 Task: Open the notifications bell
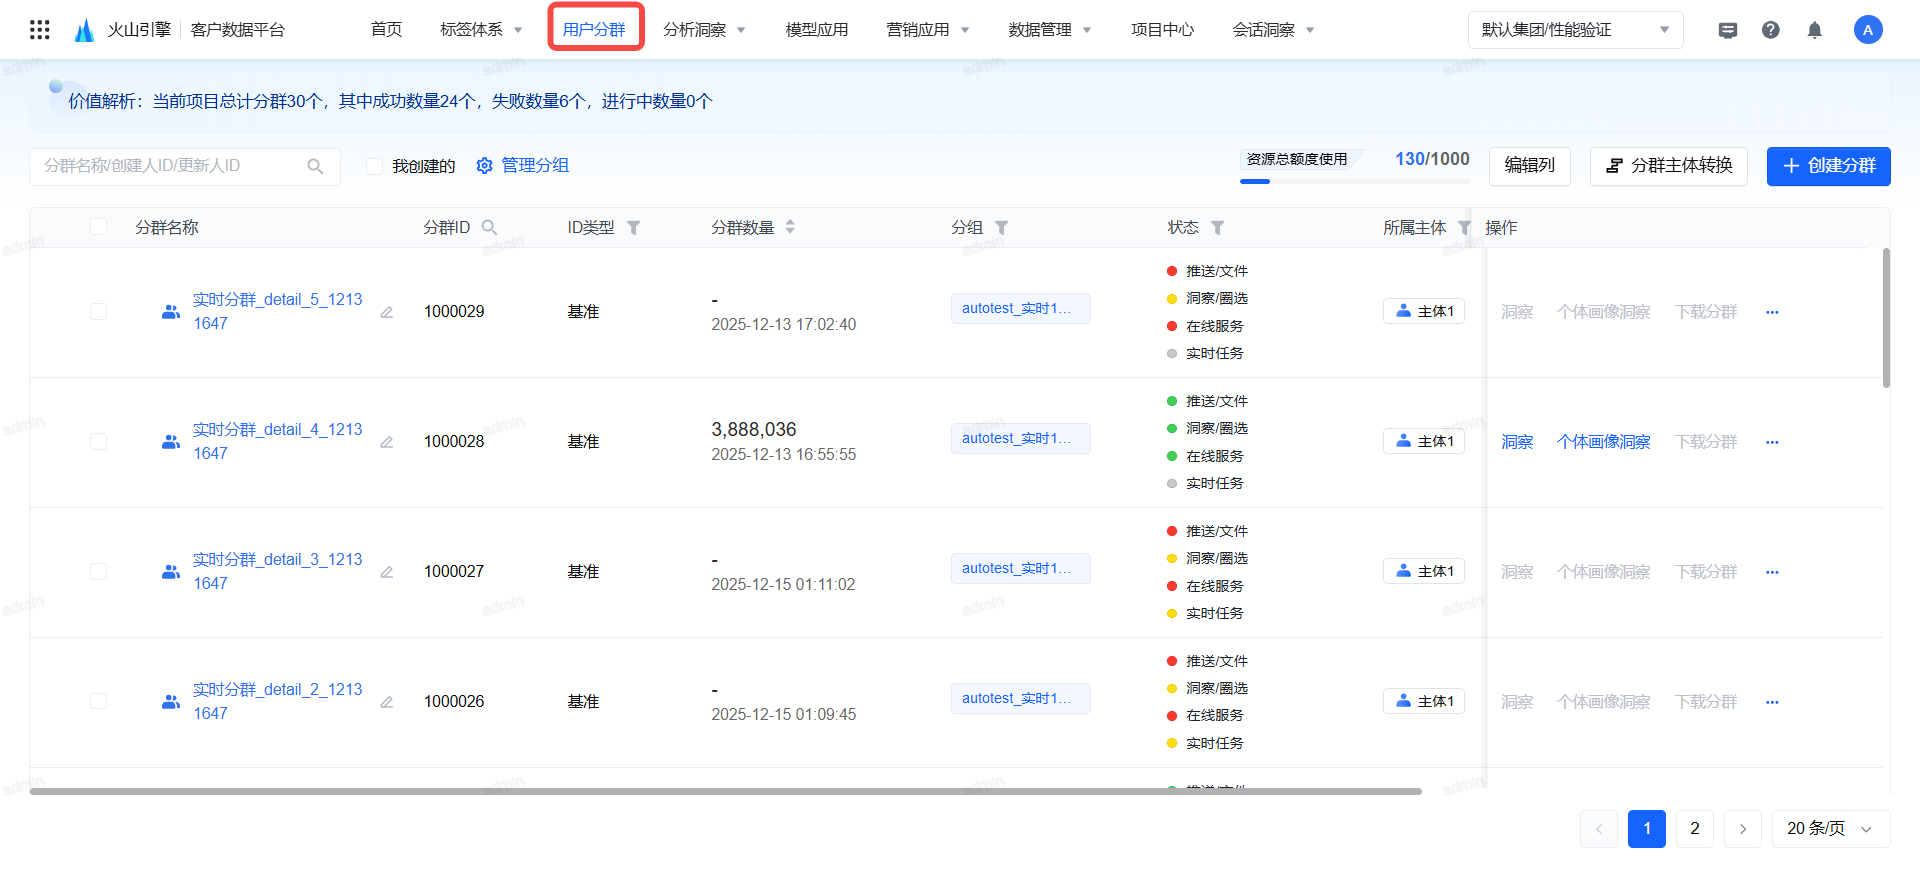(x=1814, y=30)
